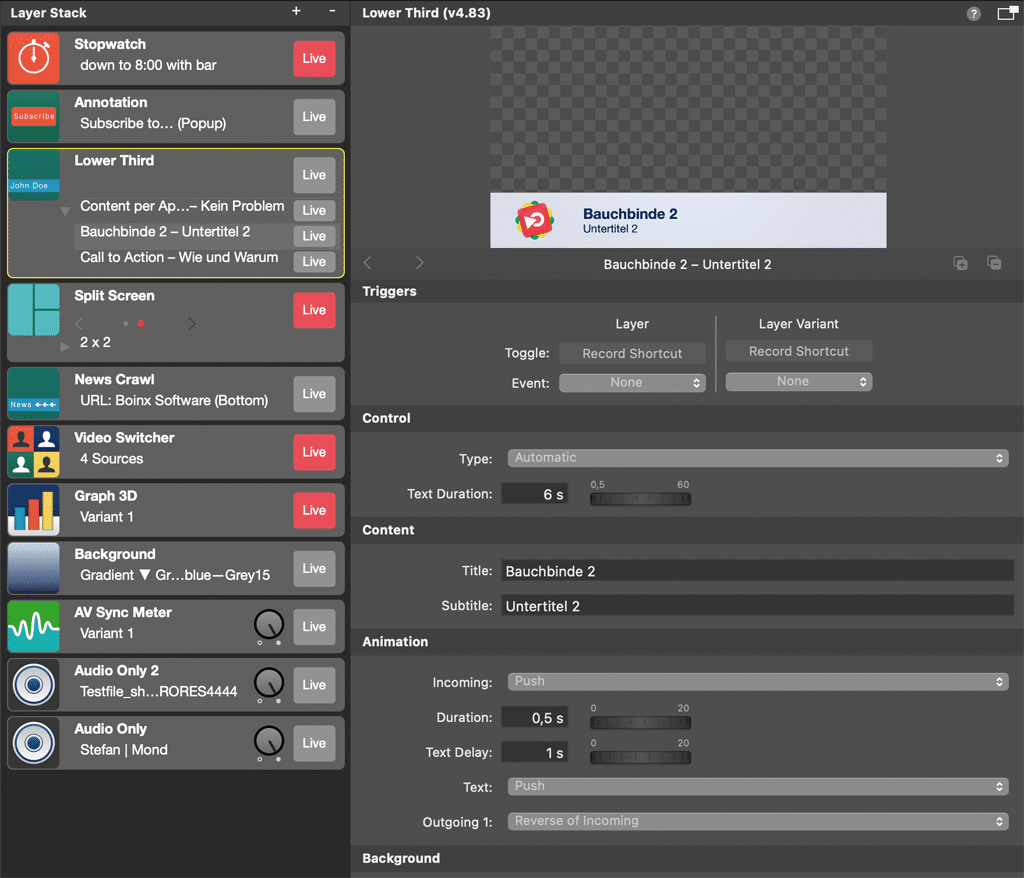Expand the Split Screen variants triangle
The height and width of the screenshot is (878, 1024).
coord(66,345)
